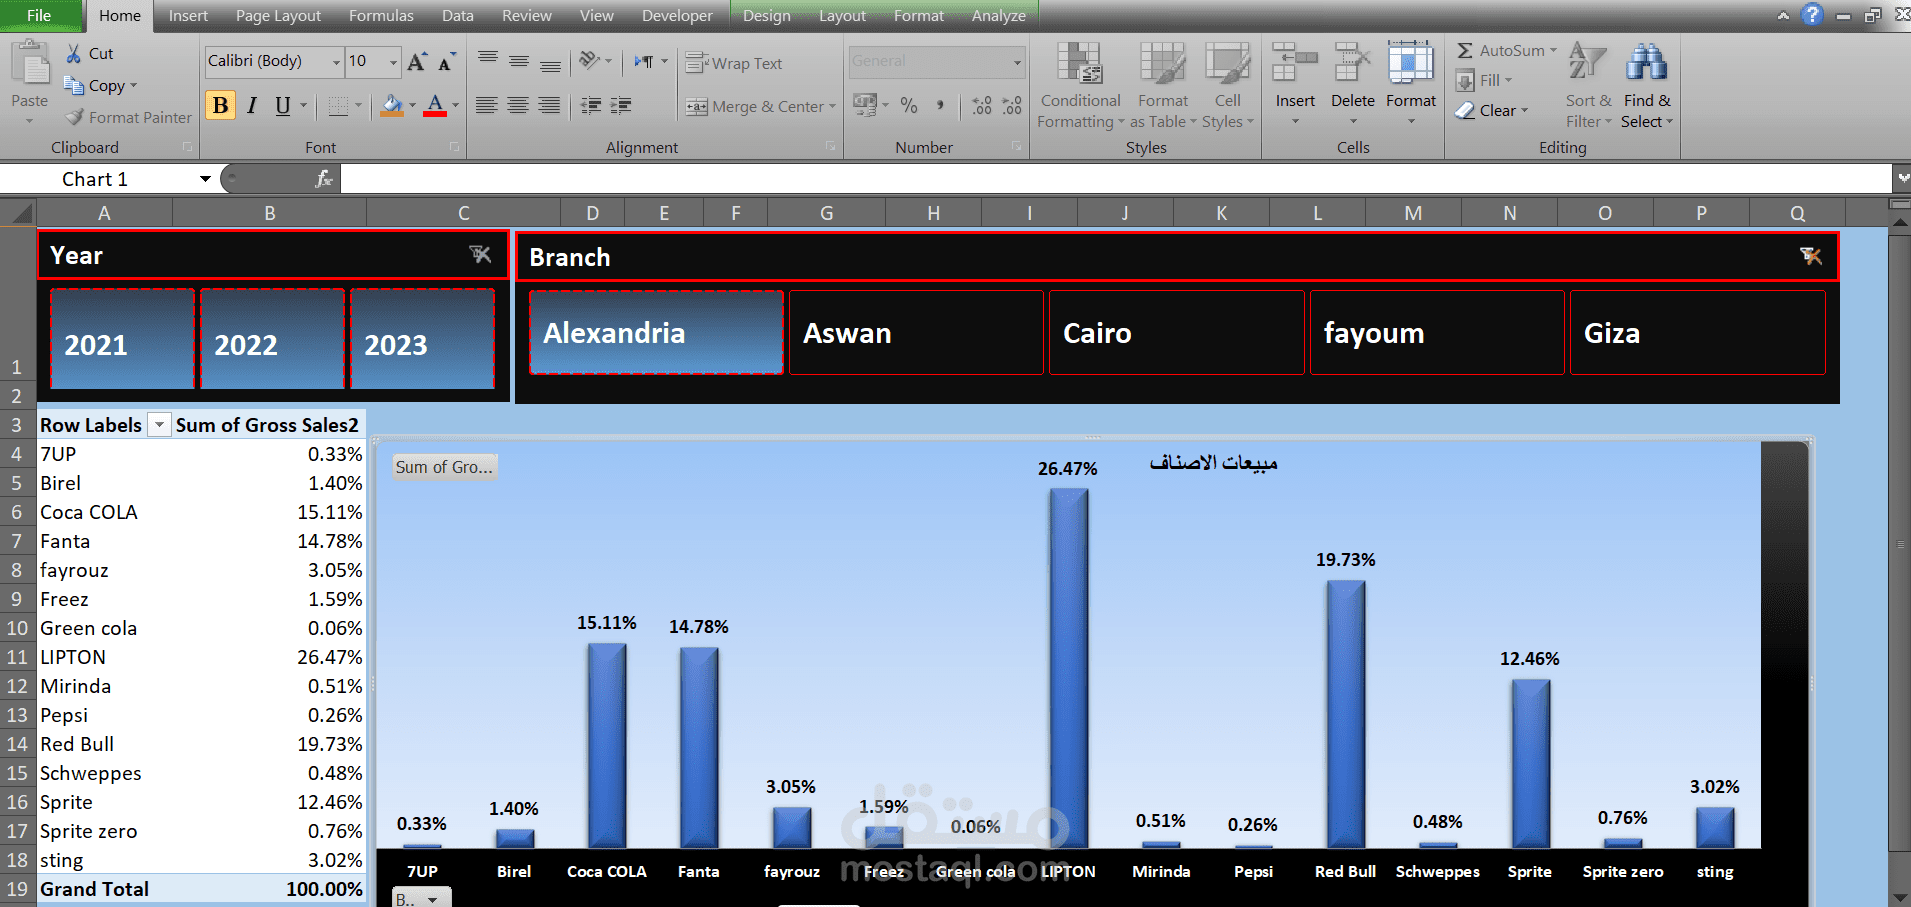Click the Insert Function fx icon

324,179
